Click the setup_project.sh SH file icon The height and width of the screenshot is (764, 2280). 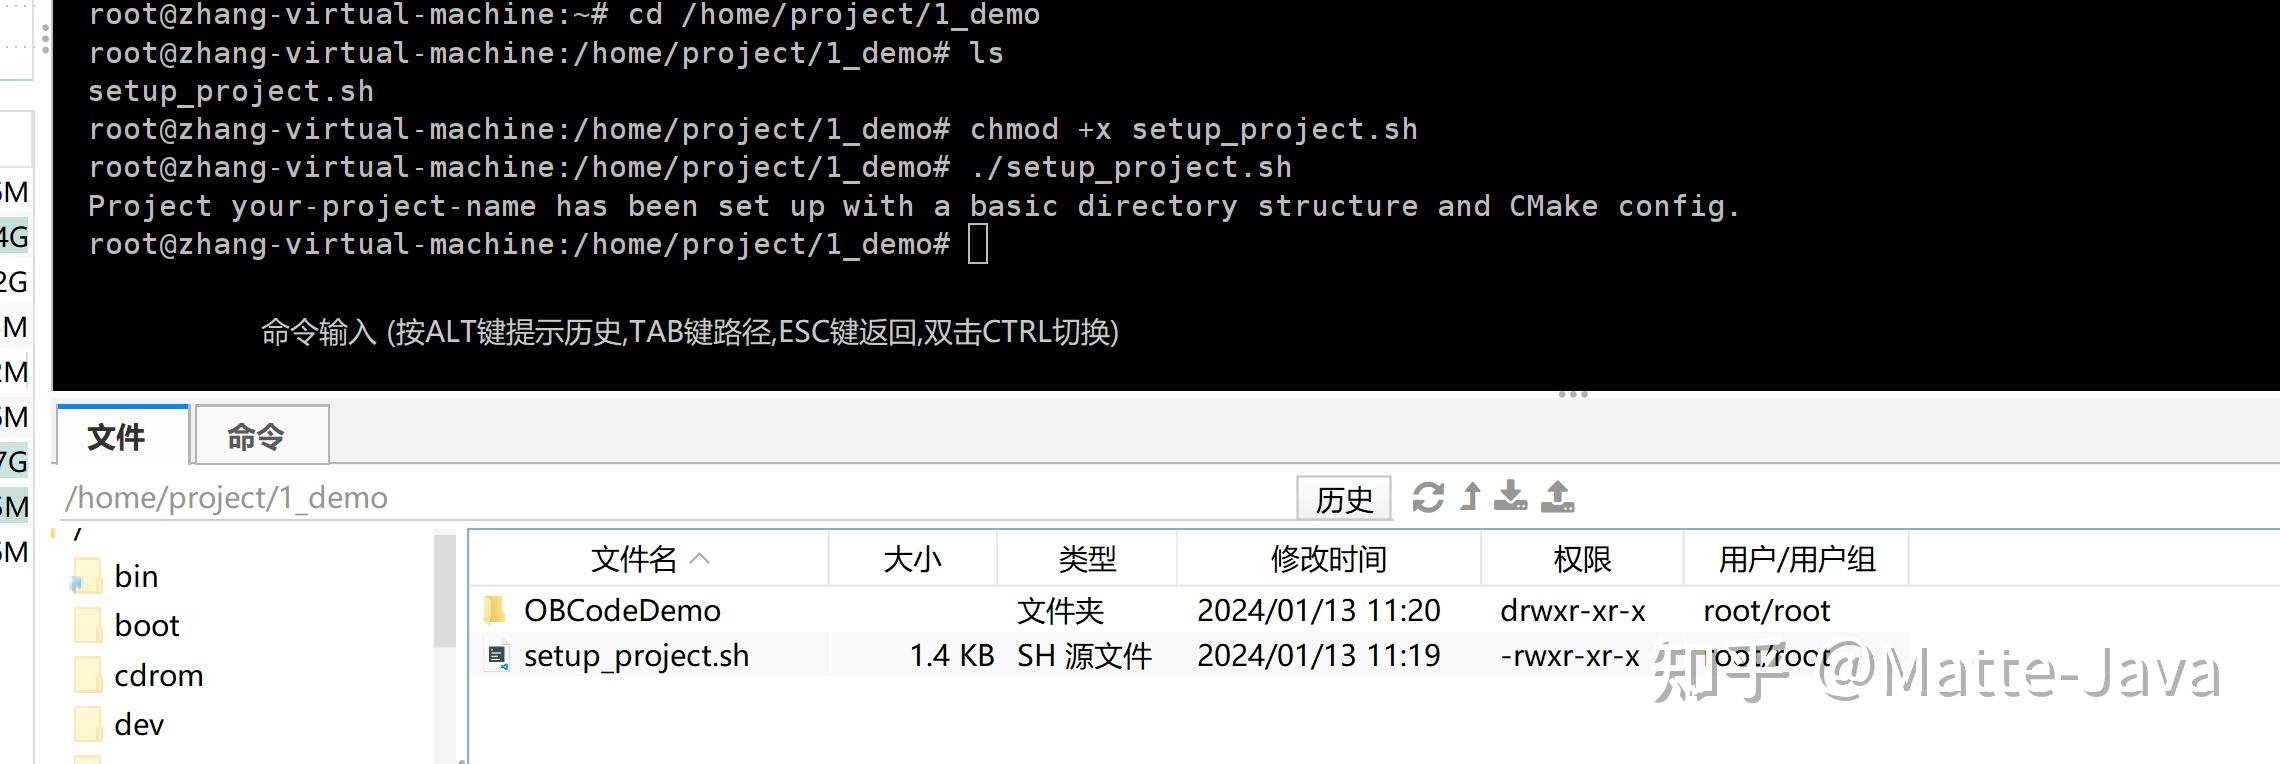[x=497, y=655]
